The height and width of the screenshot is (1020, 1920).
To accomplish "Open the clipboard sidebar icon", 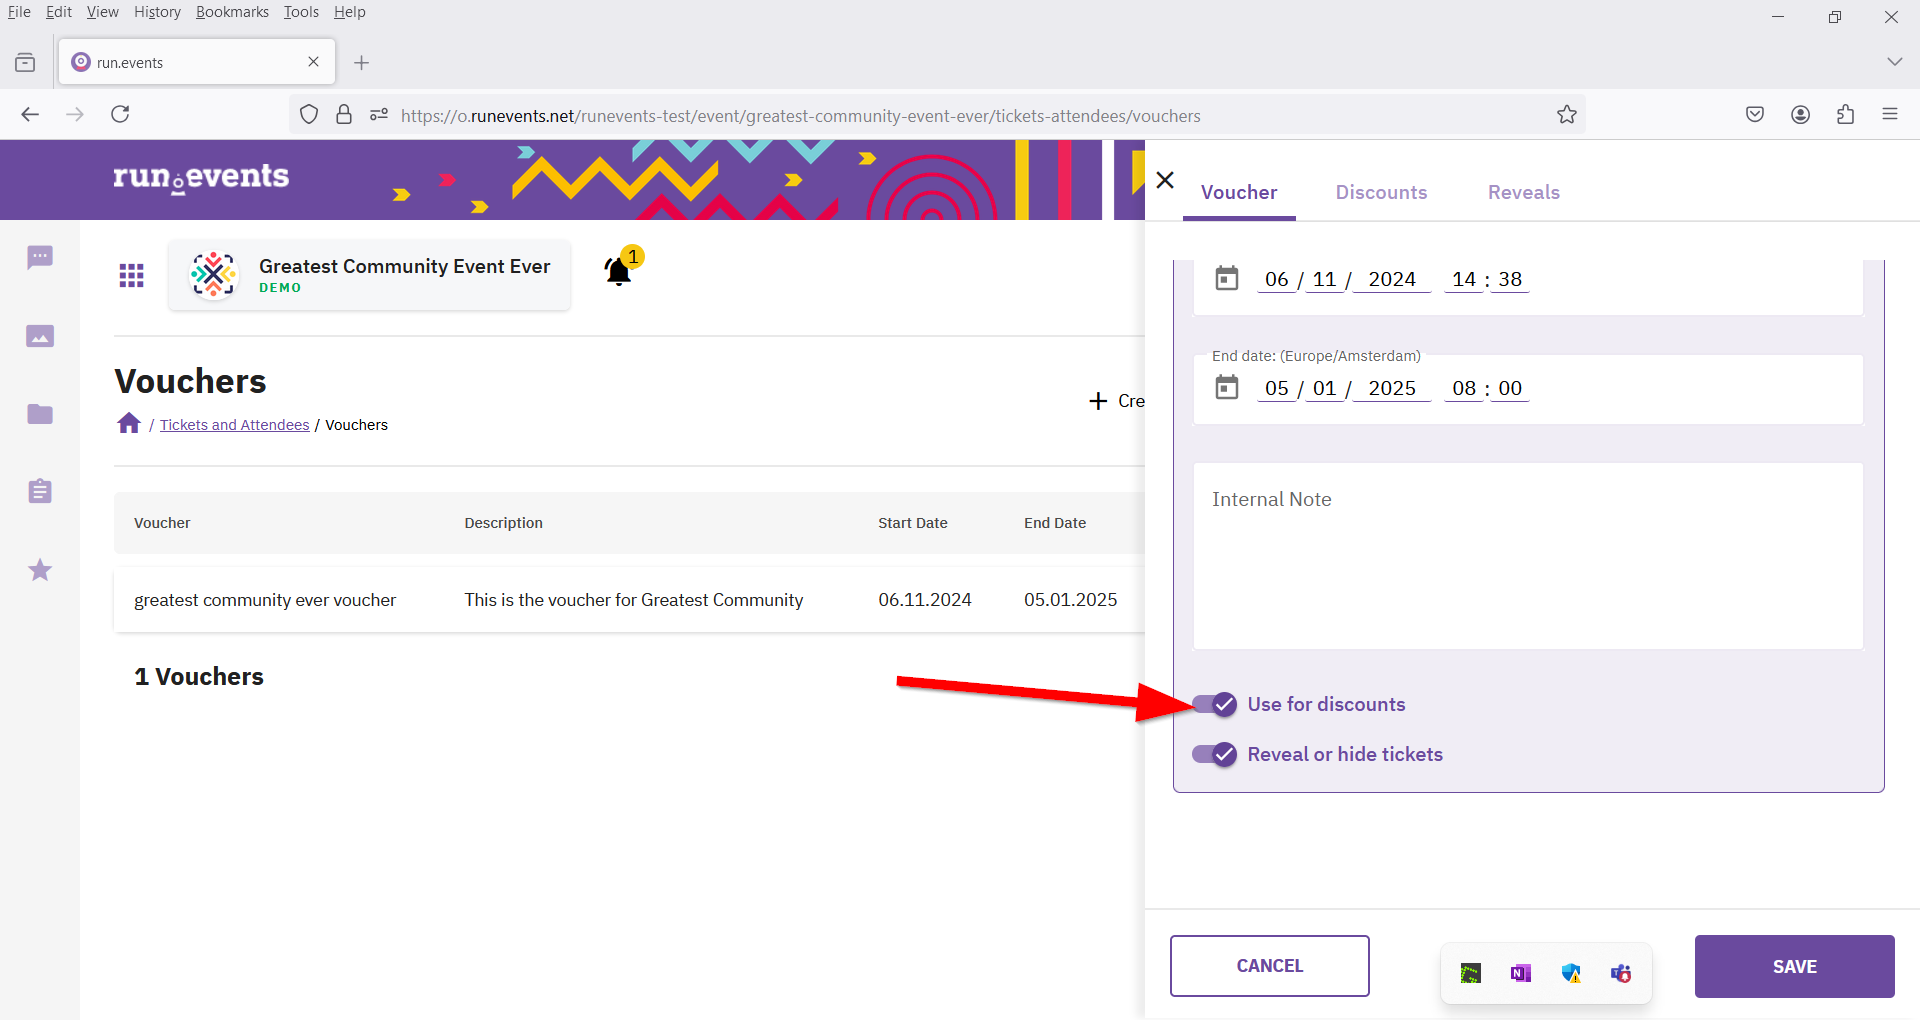I will pos(40,491).
